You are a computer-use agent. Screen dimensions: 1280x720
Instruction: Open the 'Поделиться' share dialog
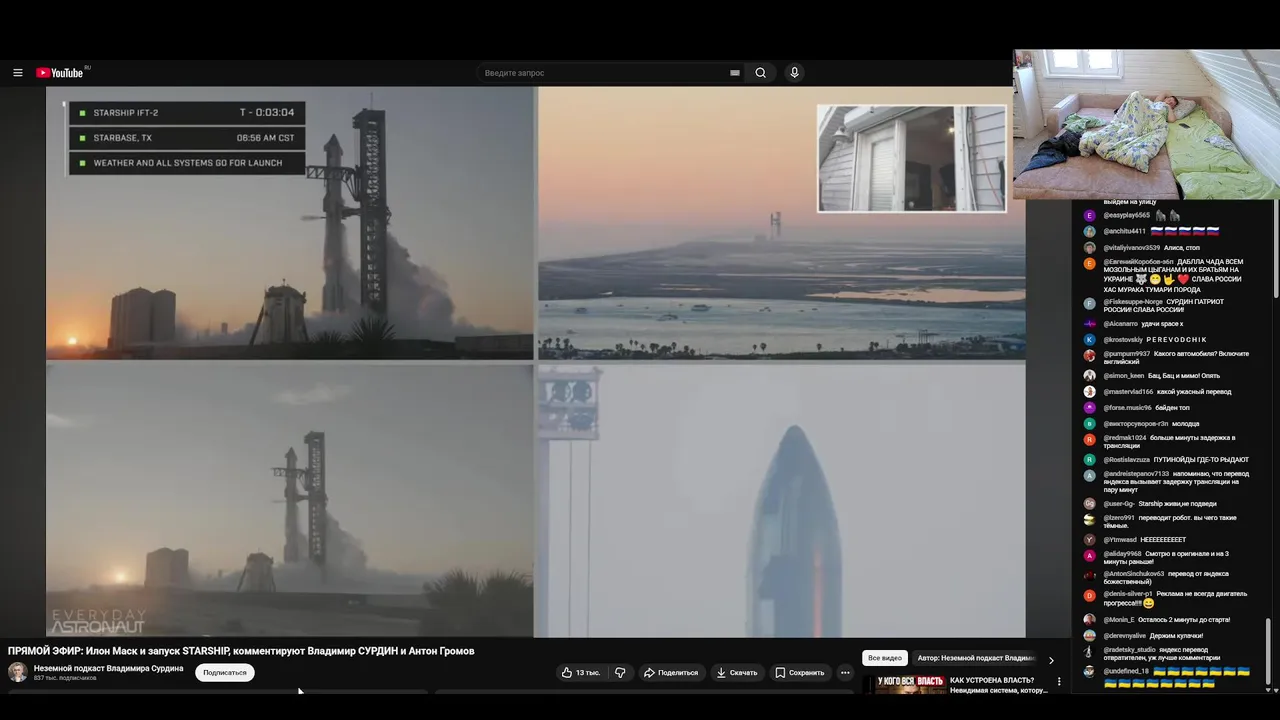(x=671, y=673)
